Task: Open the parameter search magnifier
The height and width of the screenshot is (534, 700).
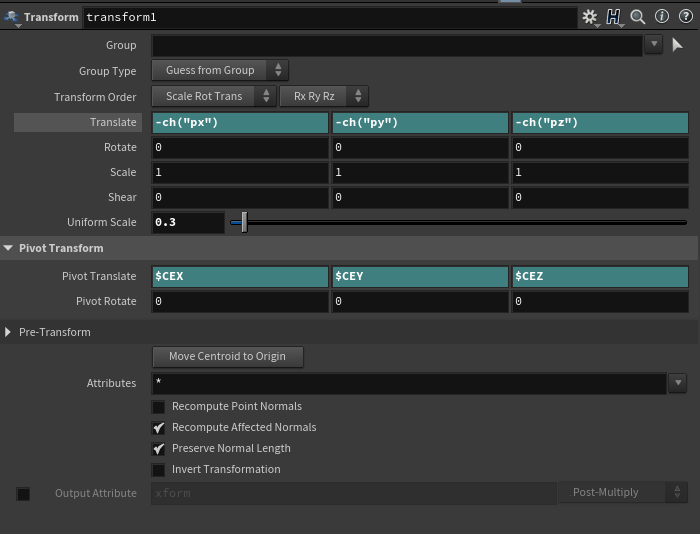Action: click(638, 17)
